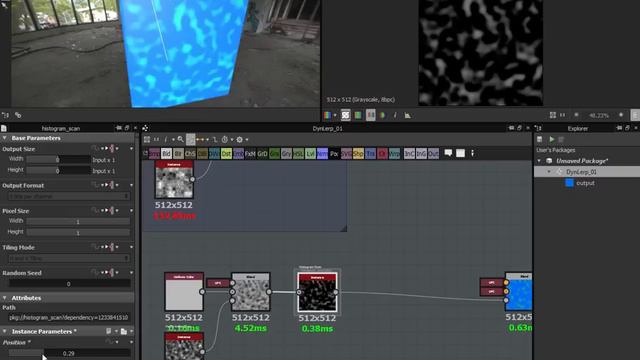Add a Gradient node via GrD shortcut

262,153
